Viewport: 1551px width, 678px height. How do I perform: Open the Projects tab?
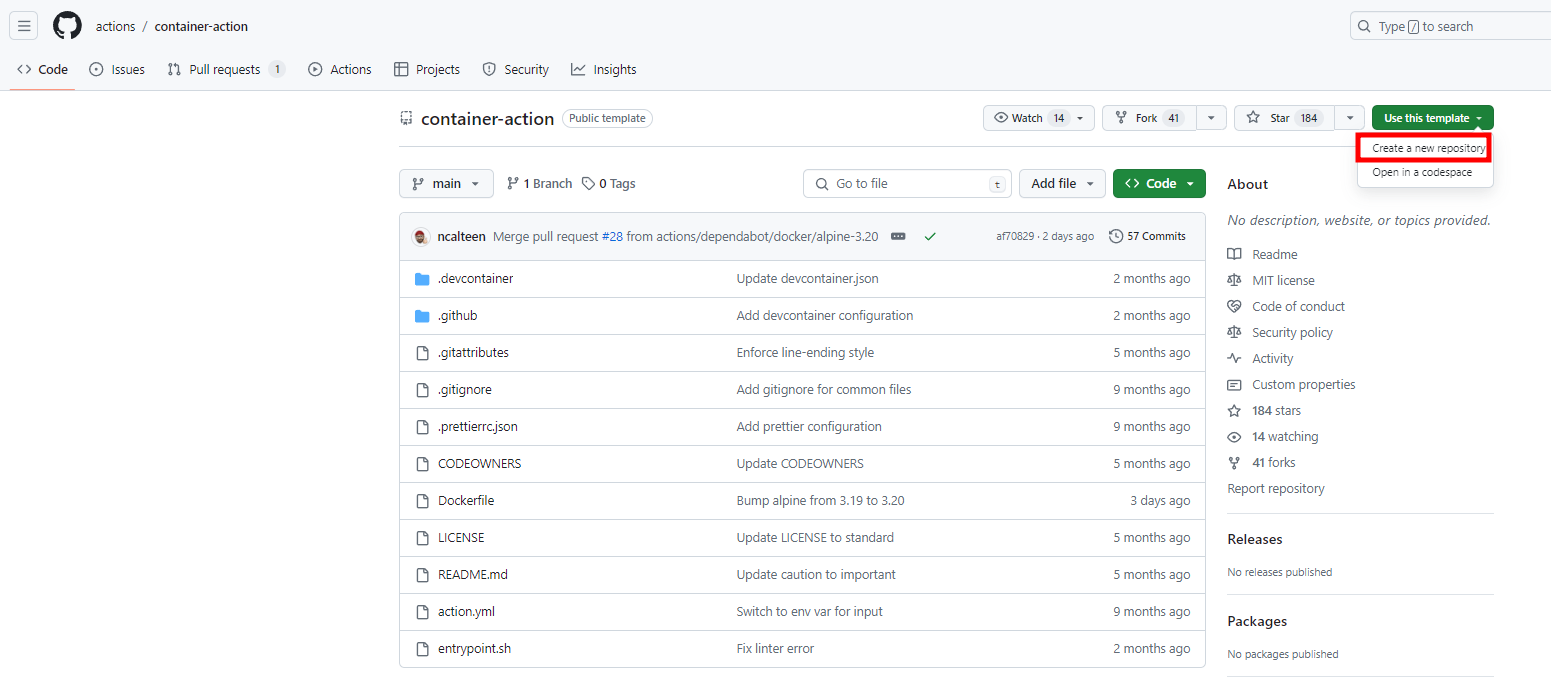tap(427, 70)
